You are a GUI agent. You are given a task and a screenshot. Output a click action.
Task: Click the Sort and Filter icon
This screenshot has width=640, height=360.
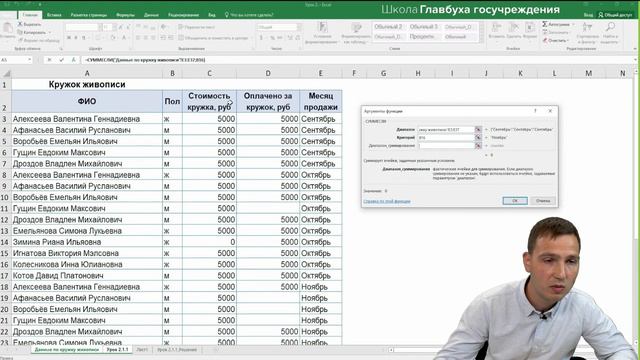click(587, 28)
